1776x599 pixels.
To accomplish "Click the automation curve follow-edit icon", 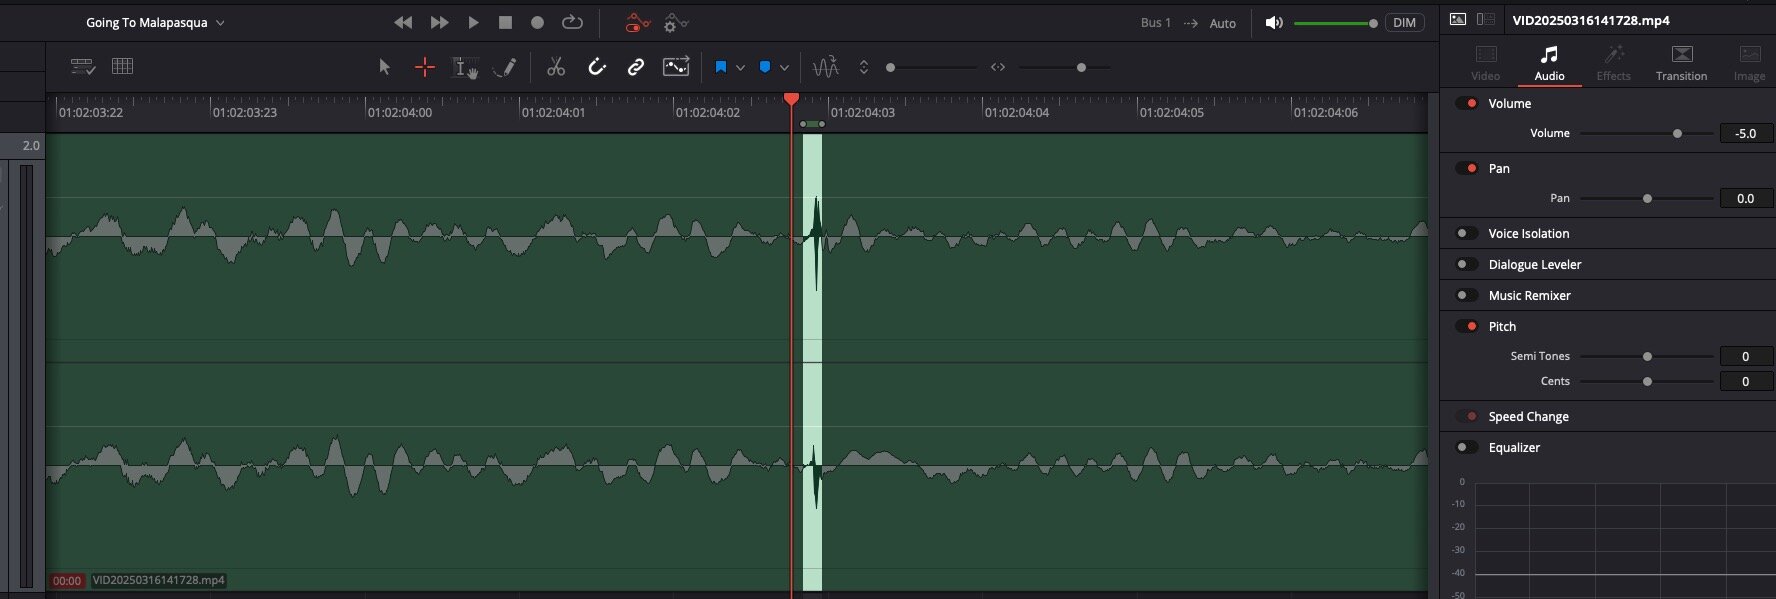I will (676, 67).
